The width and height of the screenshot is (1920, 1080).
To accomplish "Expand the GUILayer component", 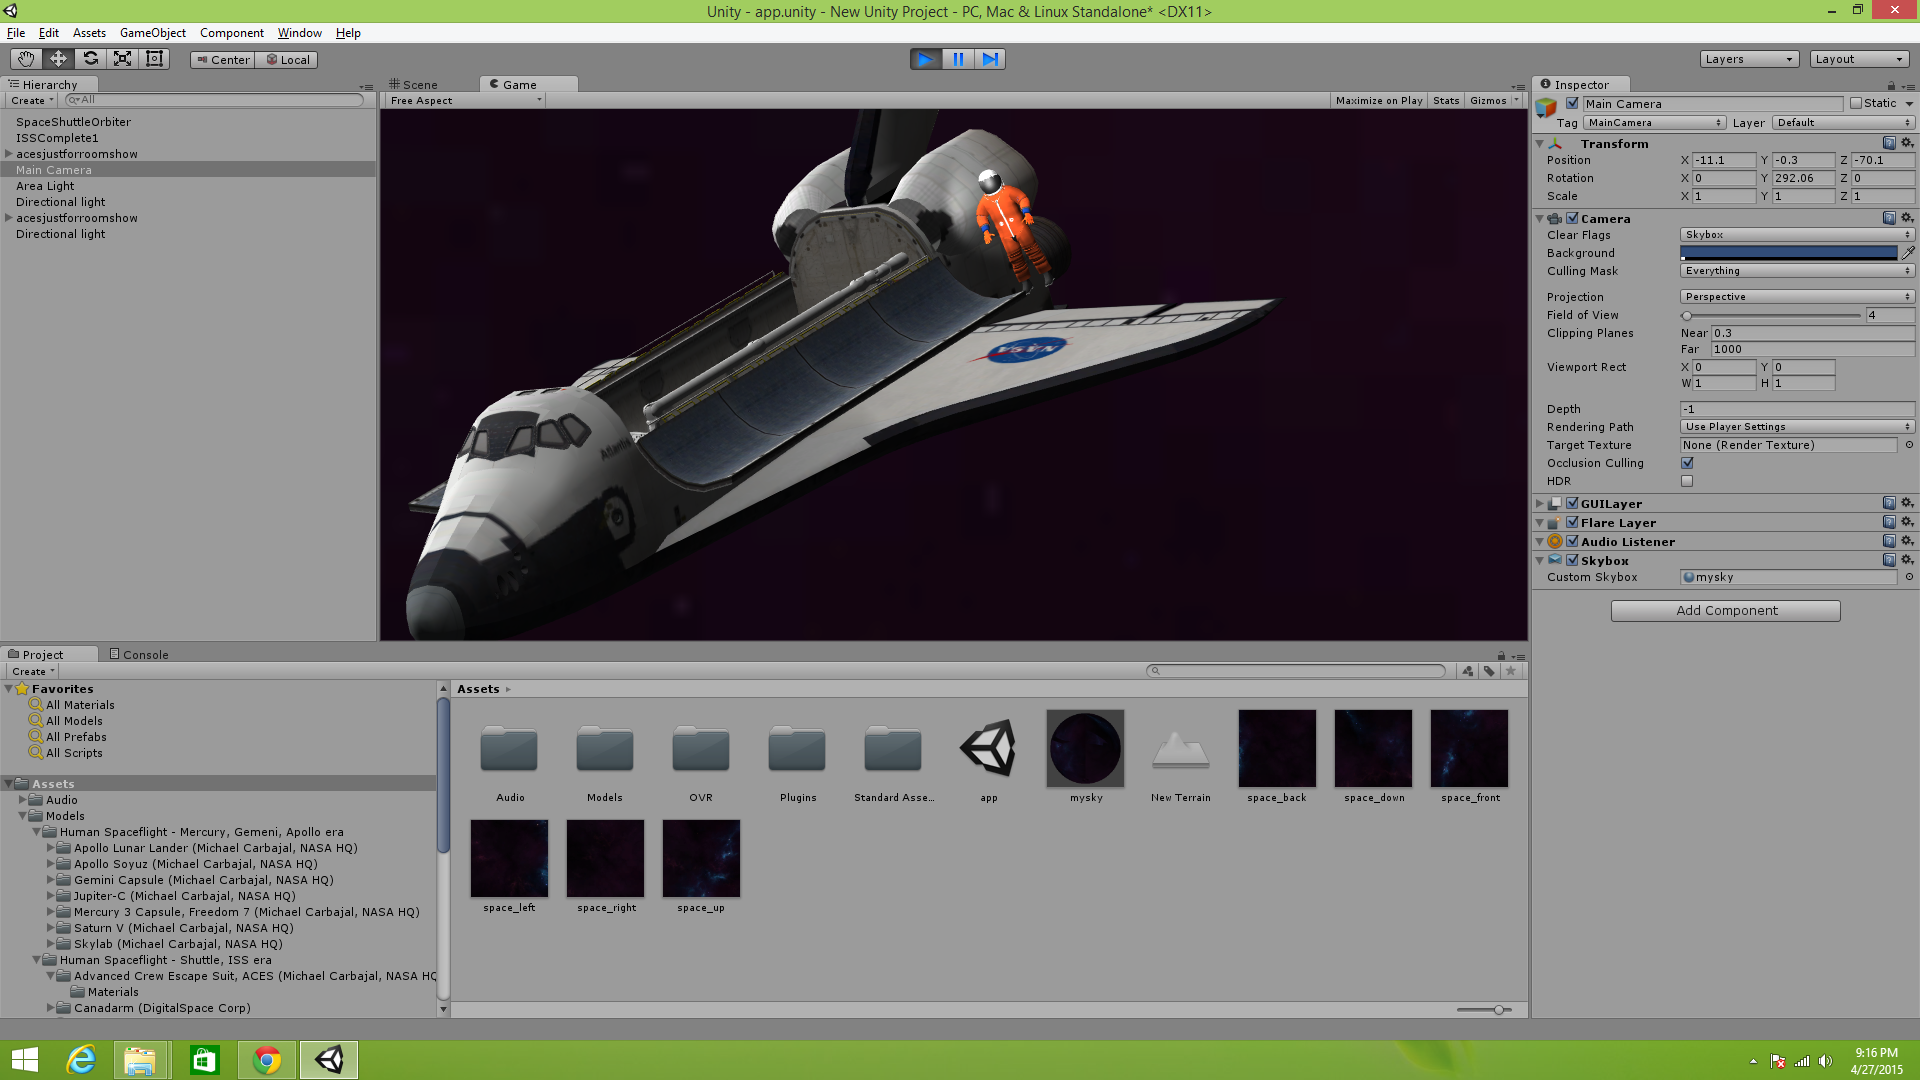I will tap(1540, 504).
